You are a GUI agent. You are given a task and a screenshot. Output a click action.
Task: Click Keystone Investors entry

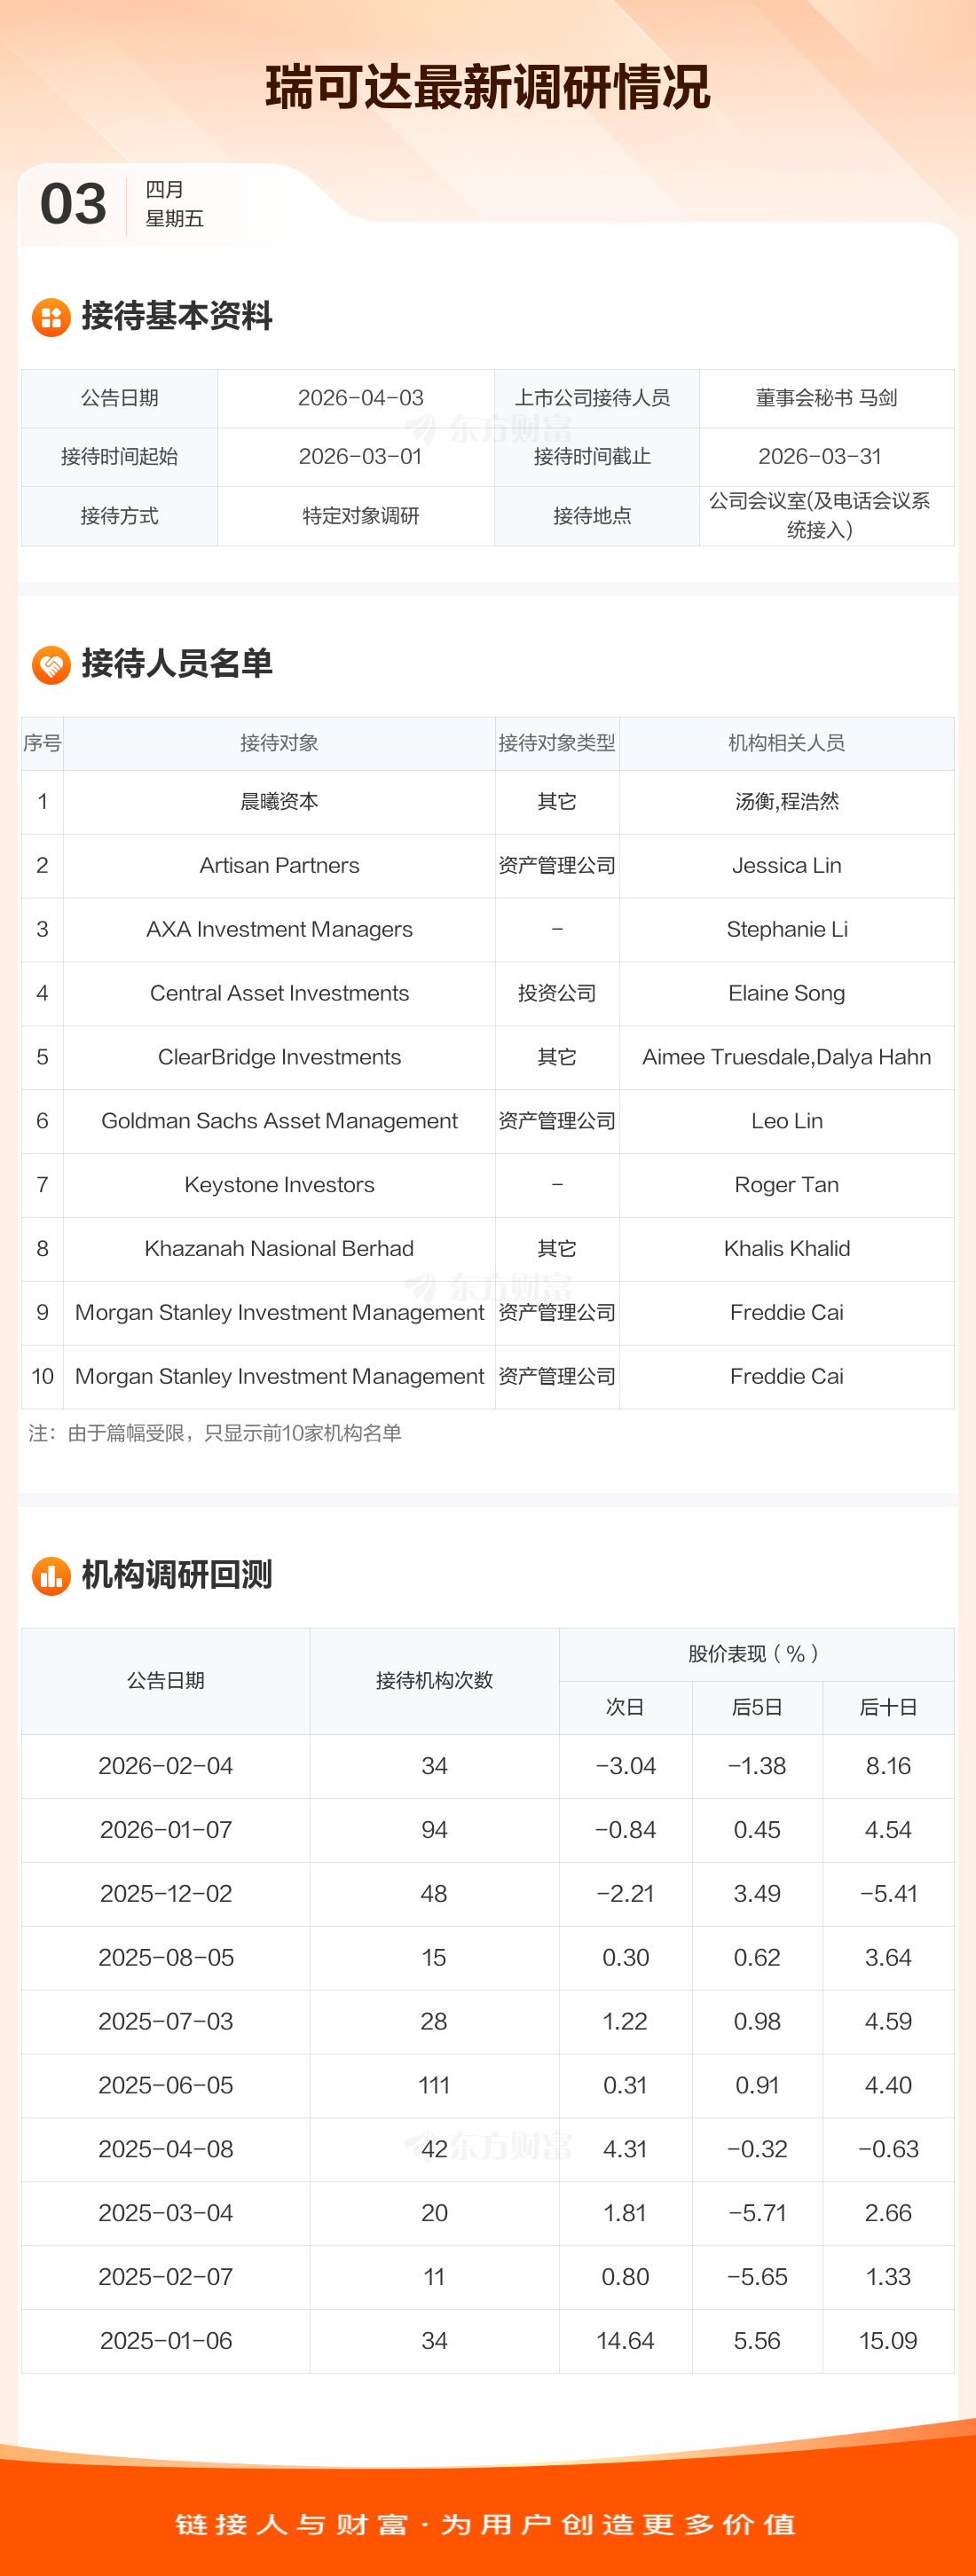[279, 1186]
